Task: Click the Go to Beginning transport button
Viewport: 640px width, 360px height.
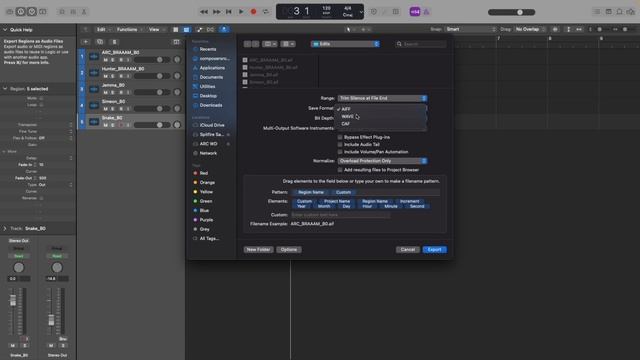Action: (x=229, y=12)
